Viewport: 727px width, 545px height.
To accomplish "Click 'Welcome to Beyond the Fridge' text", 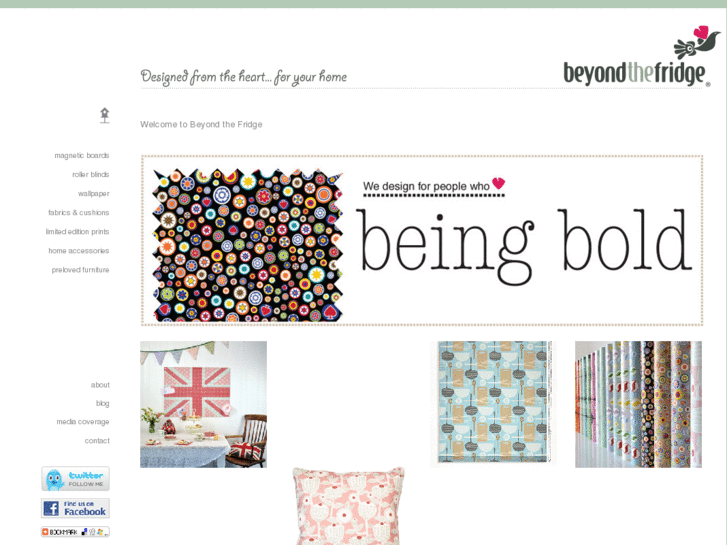I will pyautogui.click(x=201, y=124).
